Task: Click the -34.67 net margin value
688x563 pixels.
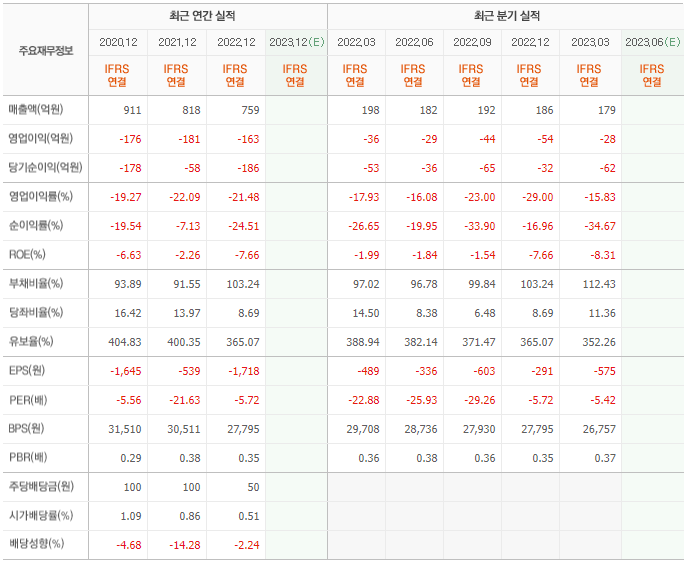Action: tap(600, 226)
